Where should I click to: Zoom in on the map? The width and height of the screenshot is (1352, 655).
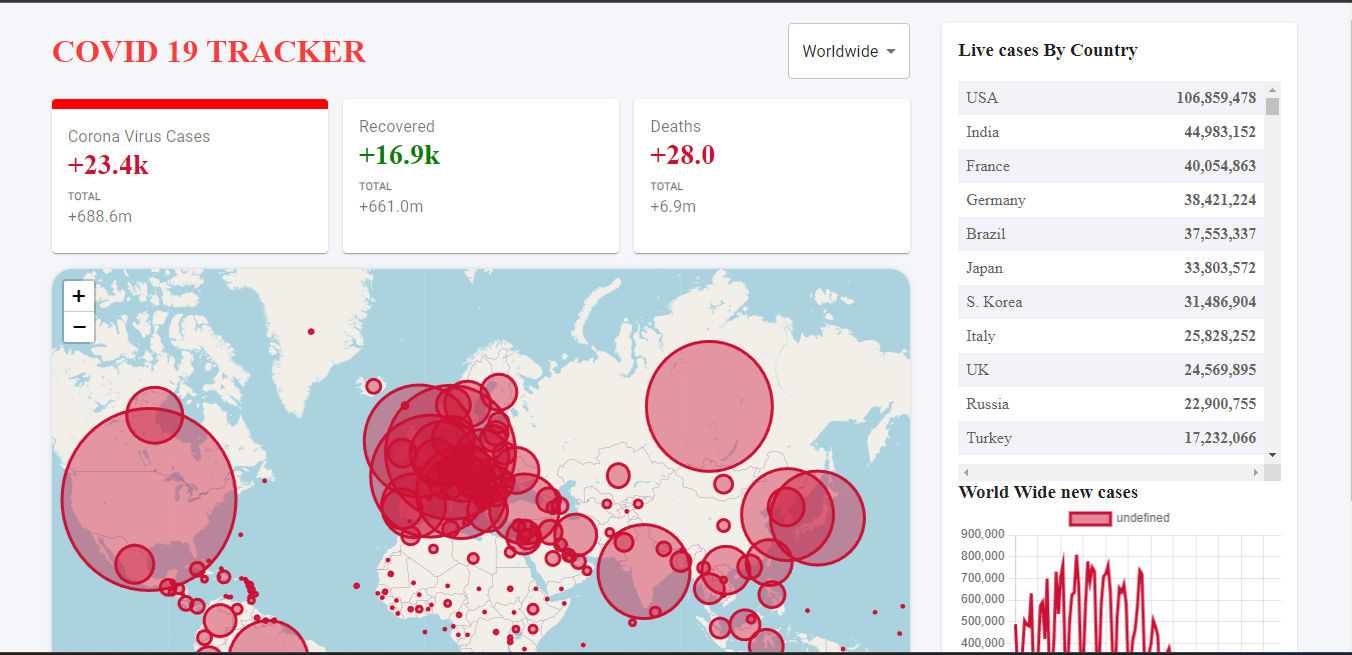[79, 296]
